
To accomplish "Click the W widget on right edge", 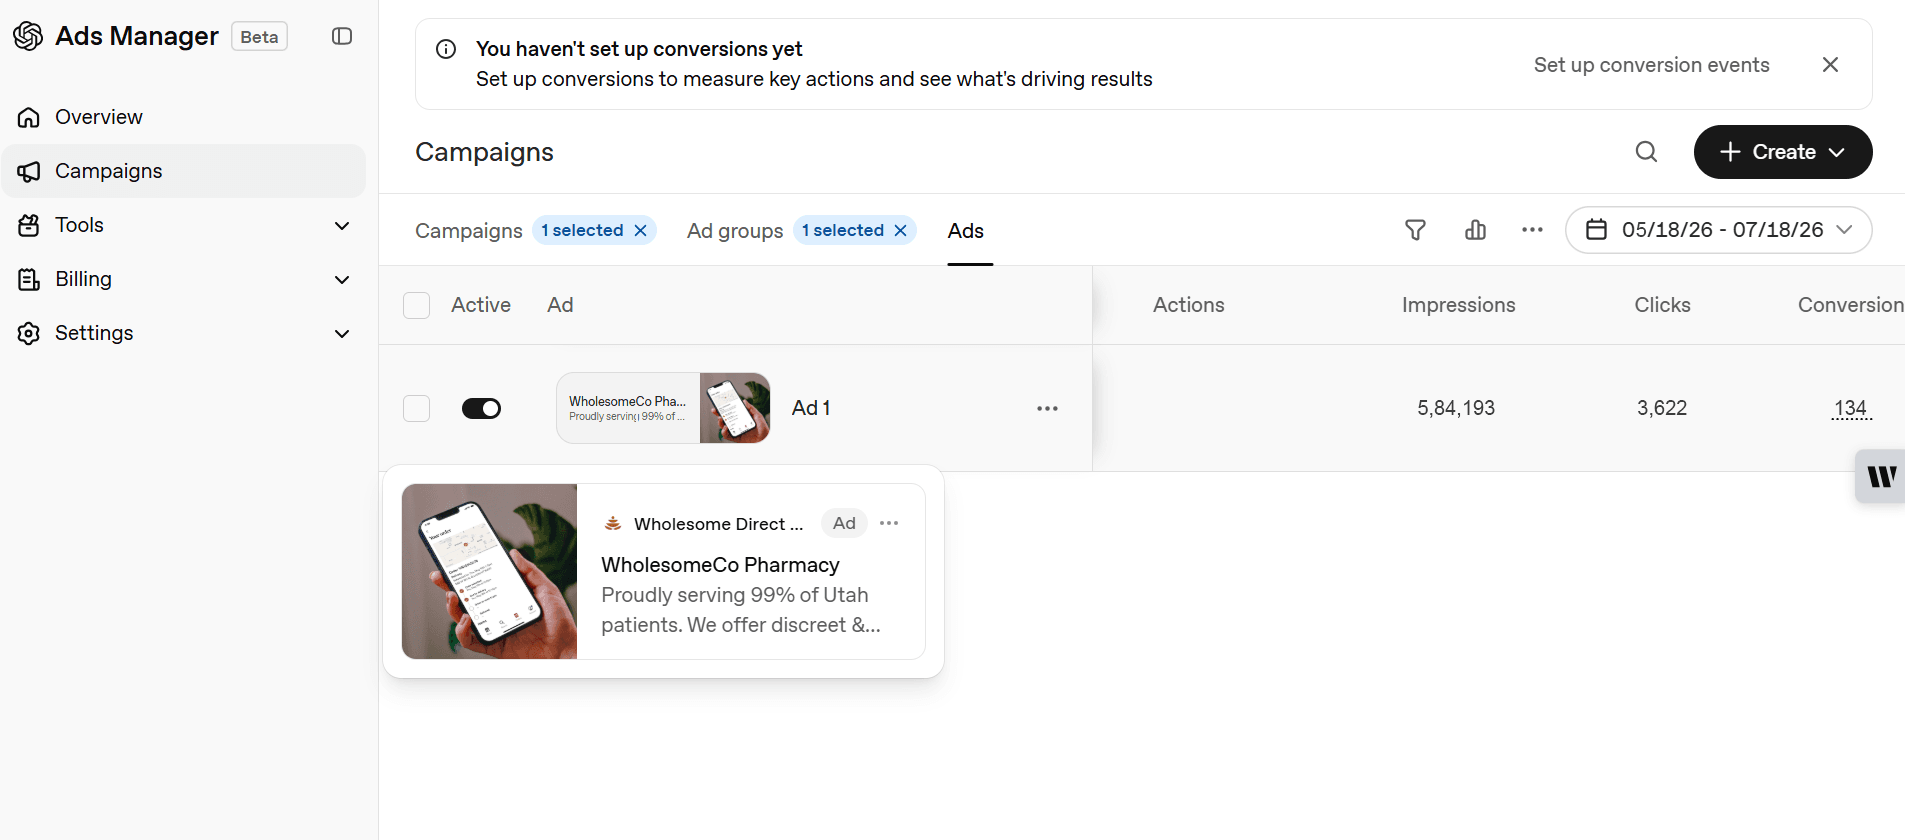I will pyautogui.click(x=1881, y=476).
